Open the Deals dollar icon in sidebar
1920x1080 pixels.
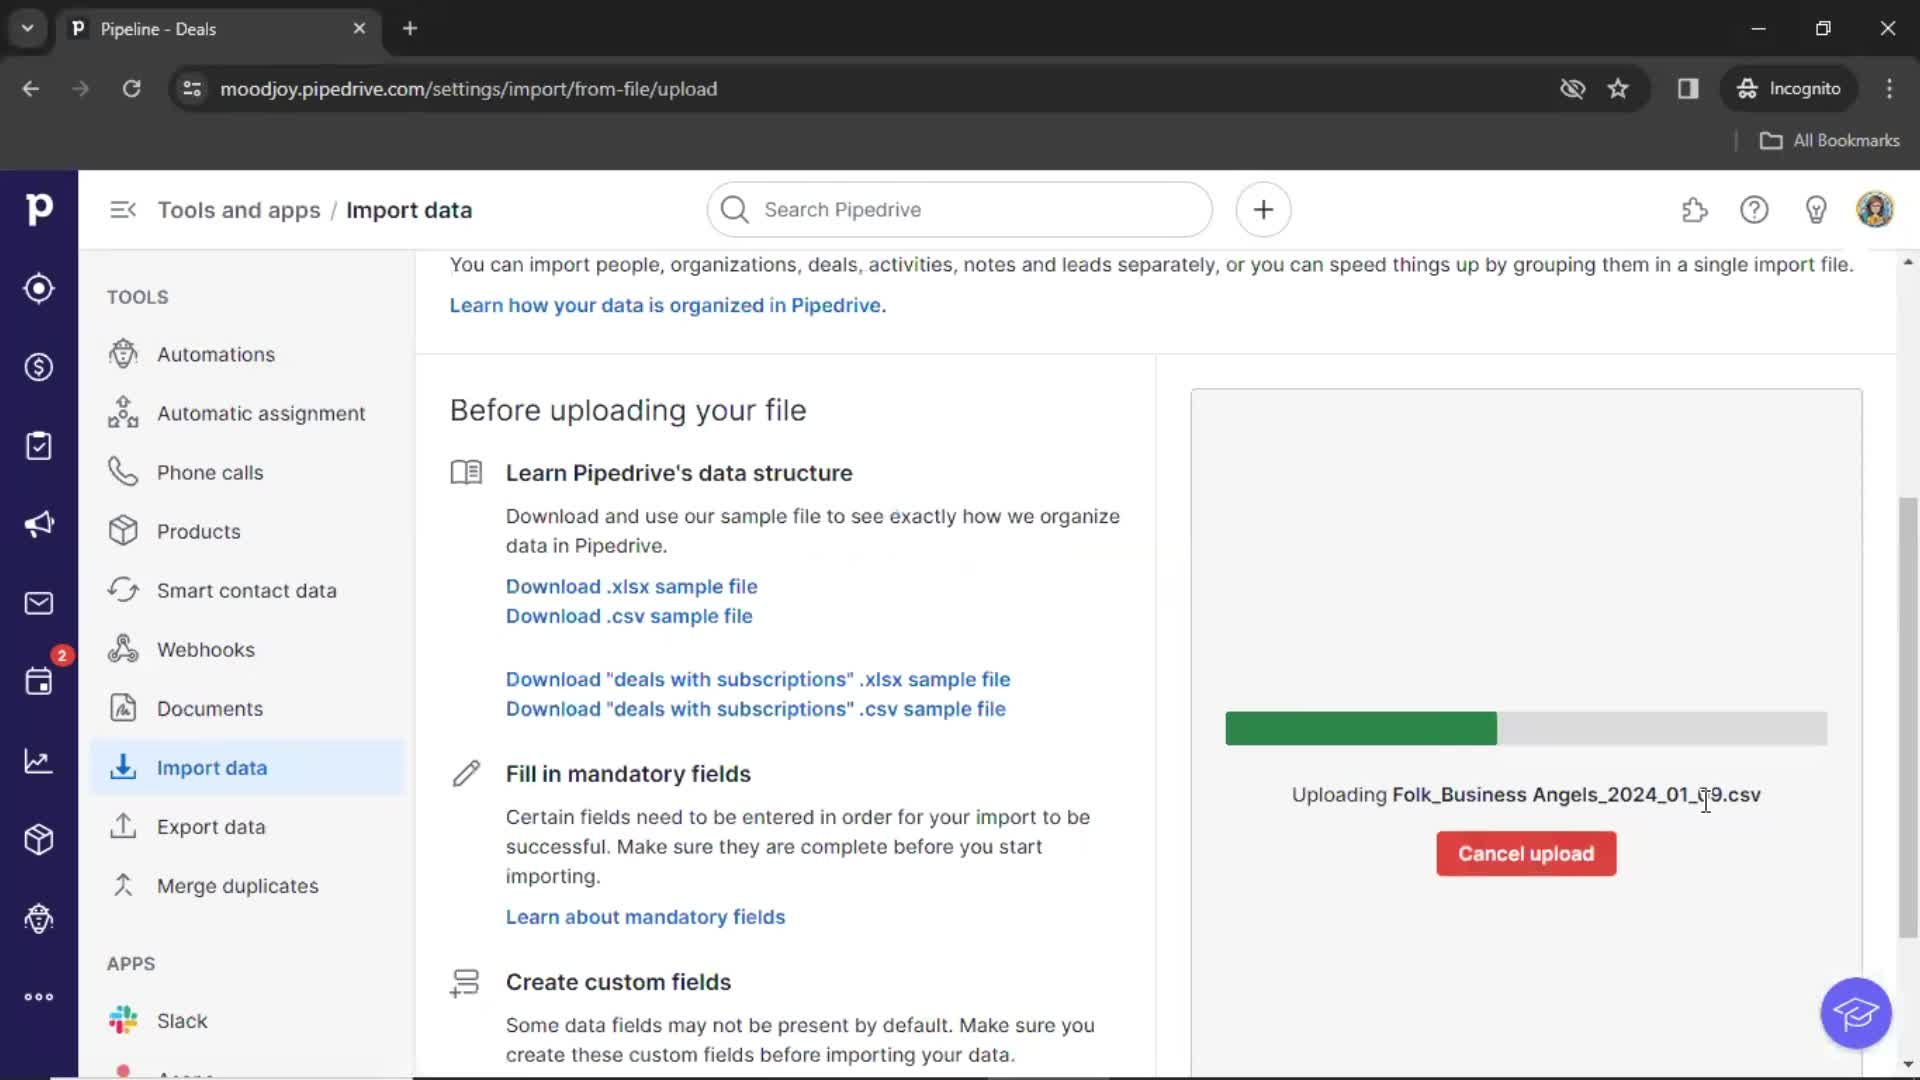pos(38,367)
